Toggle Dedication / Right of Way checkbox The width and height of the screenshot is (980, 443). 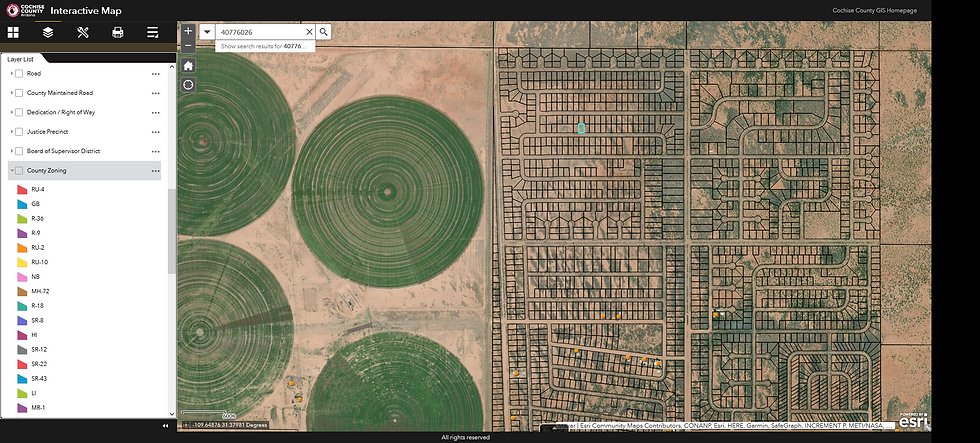(x=19, y=112)
